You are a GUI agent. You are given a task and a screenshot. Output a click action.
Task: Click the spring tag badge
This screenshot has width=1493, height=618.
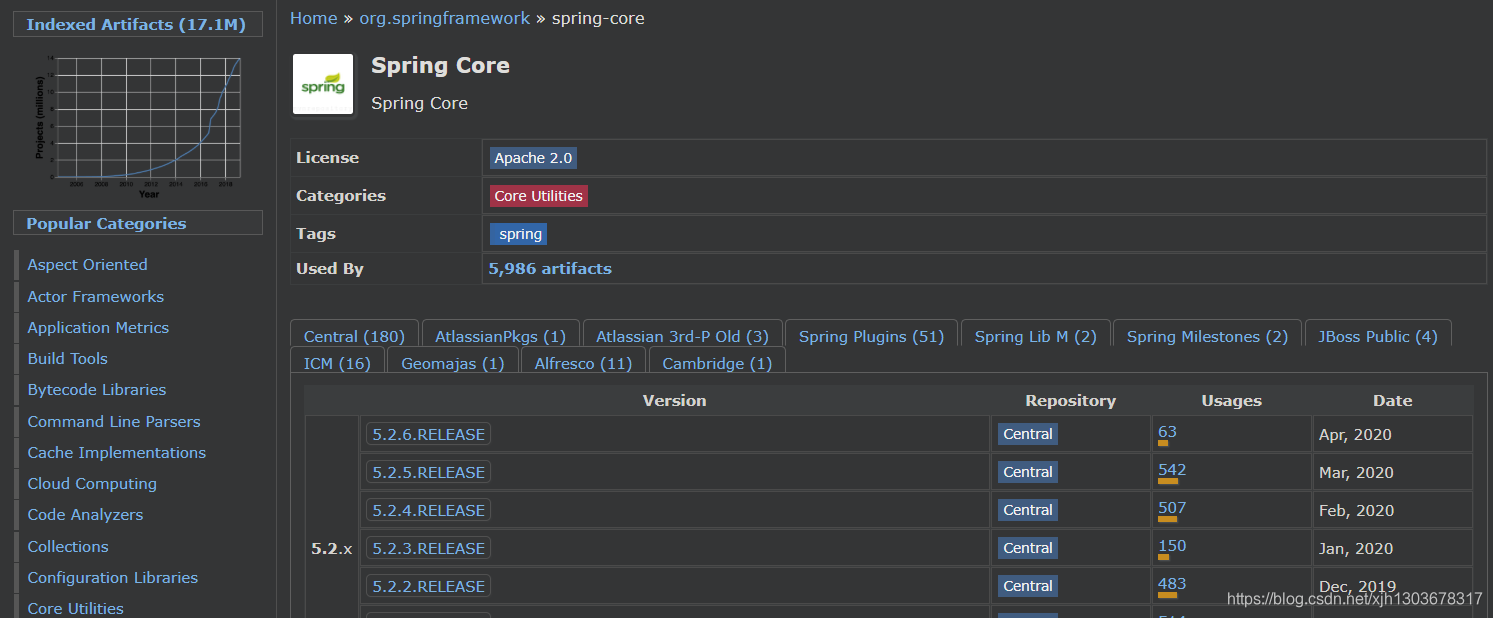pos(519,234)
